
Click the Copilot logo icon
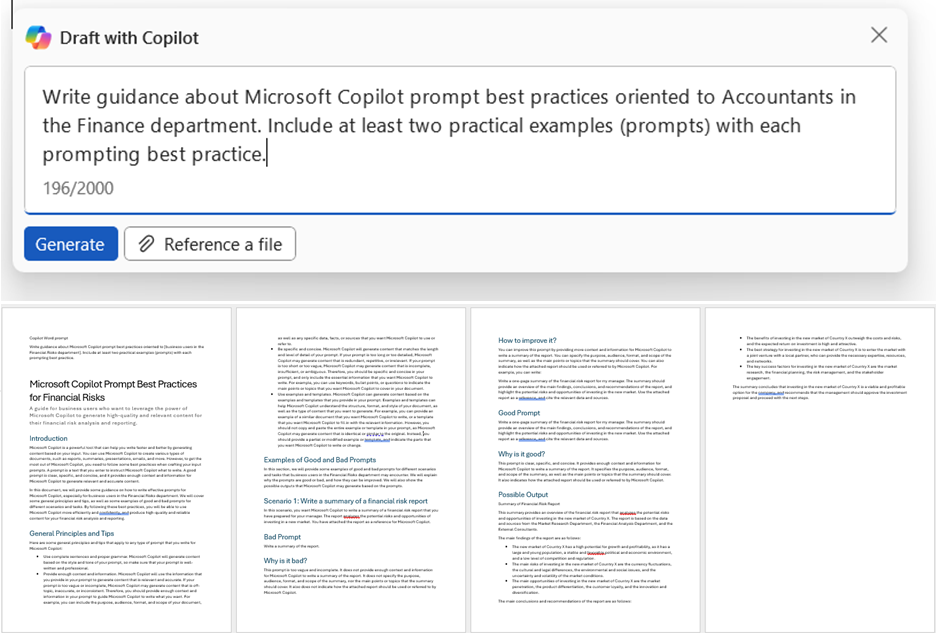pos(38,38)
